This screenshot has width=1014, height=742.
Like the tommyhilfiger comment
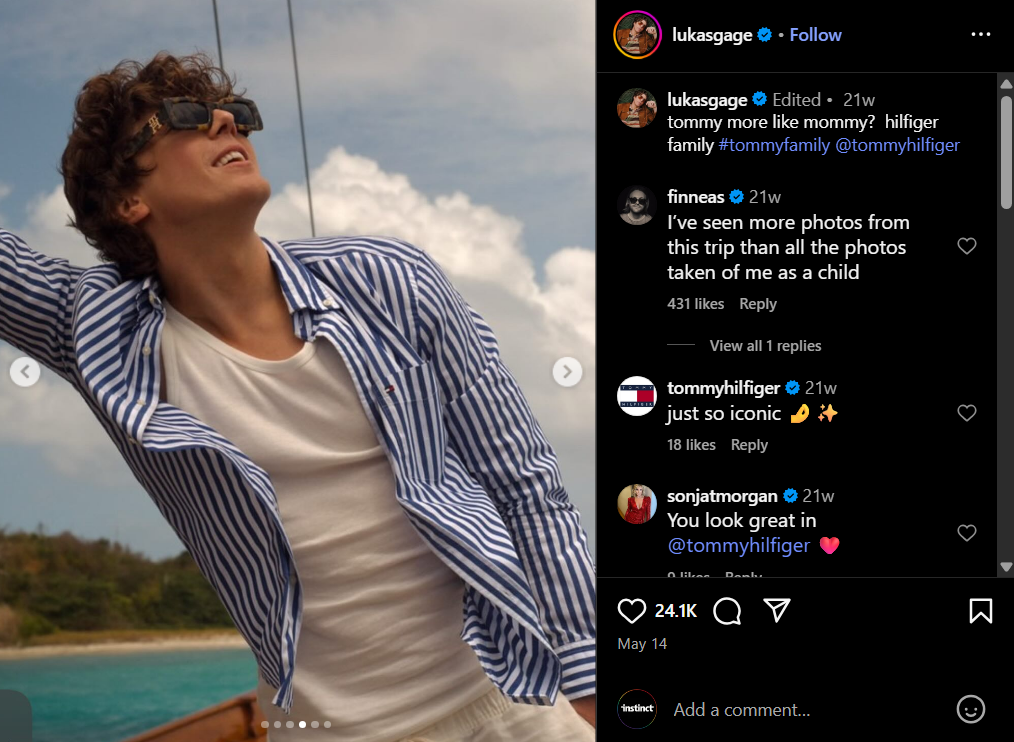tap(966, 413)
